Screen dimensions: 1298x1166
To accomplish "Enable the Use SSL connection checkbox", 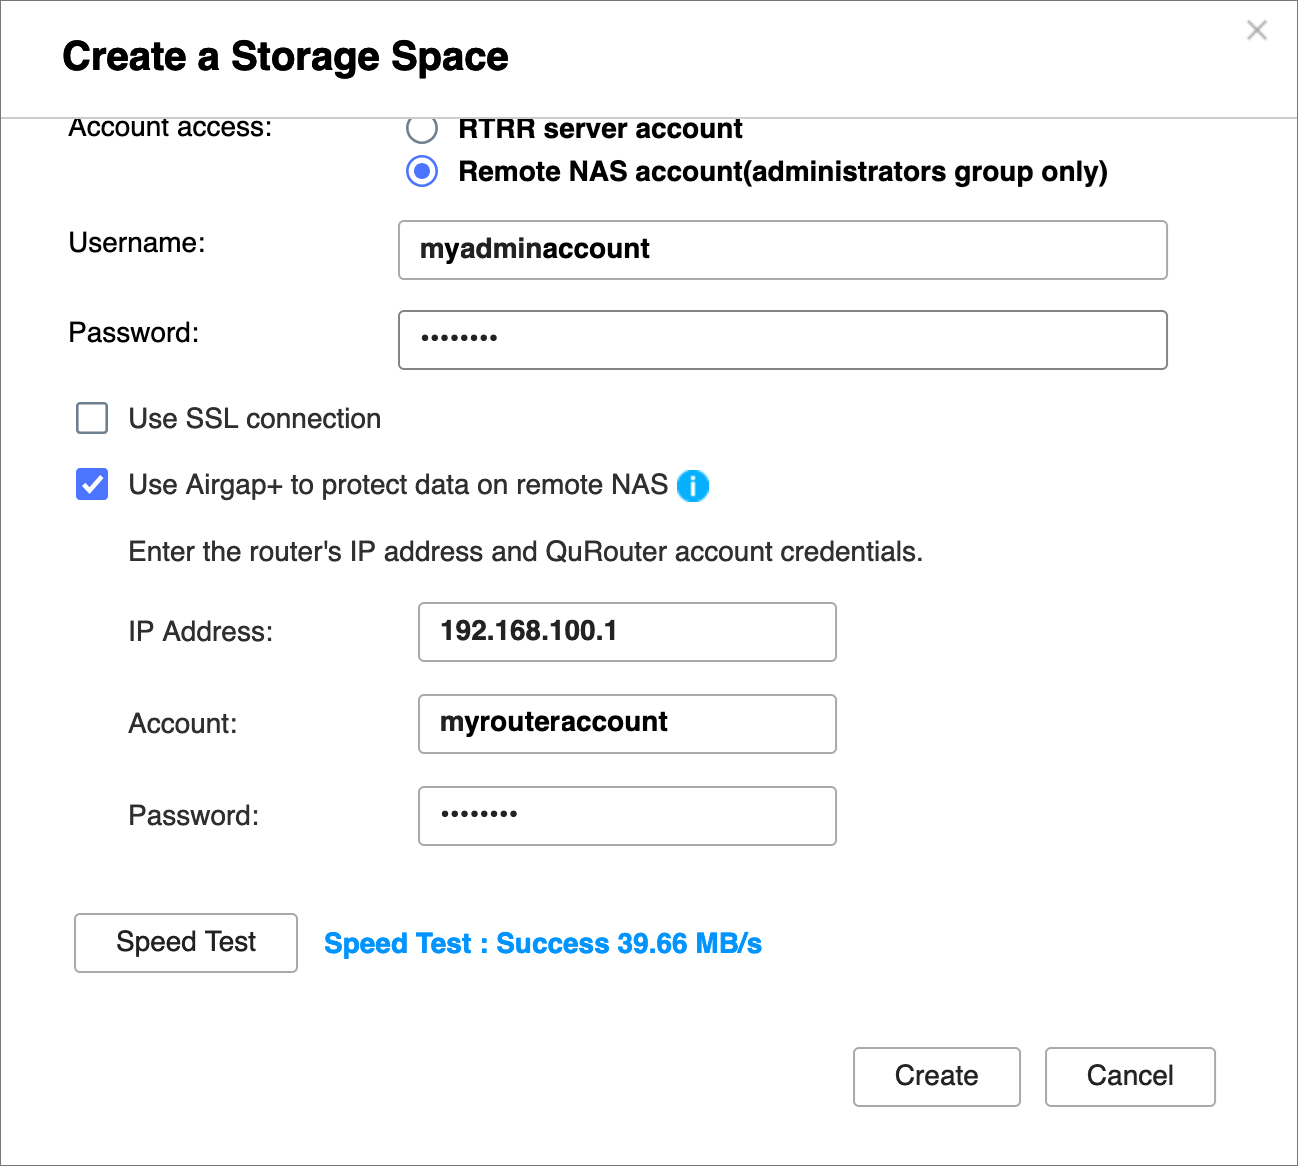I will coord(92,418).
